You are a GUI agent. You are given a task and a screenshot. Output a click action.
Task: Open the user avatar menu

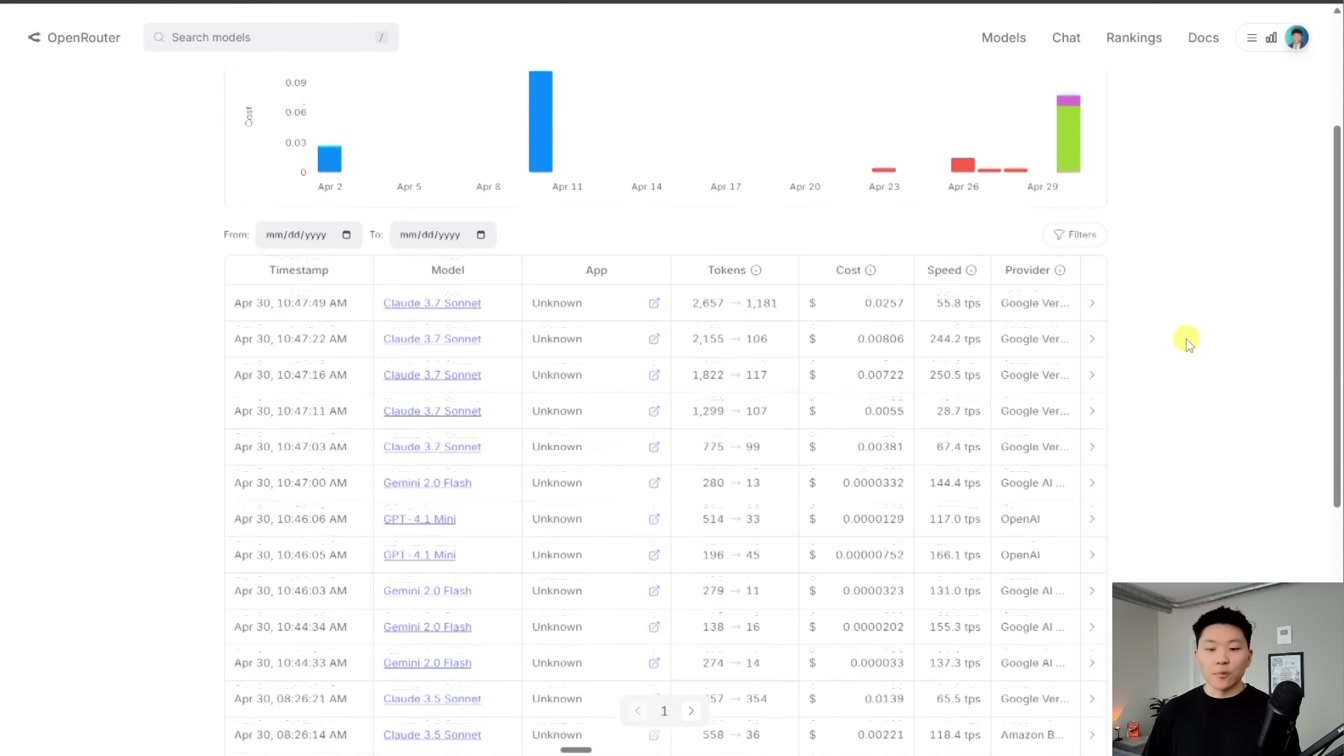point(1297,38)
